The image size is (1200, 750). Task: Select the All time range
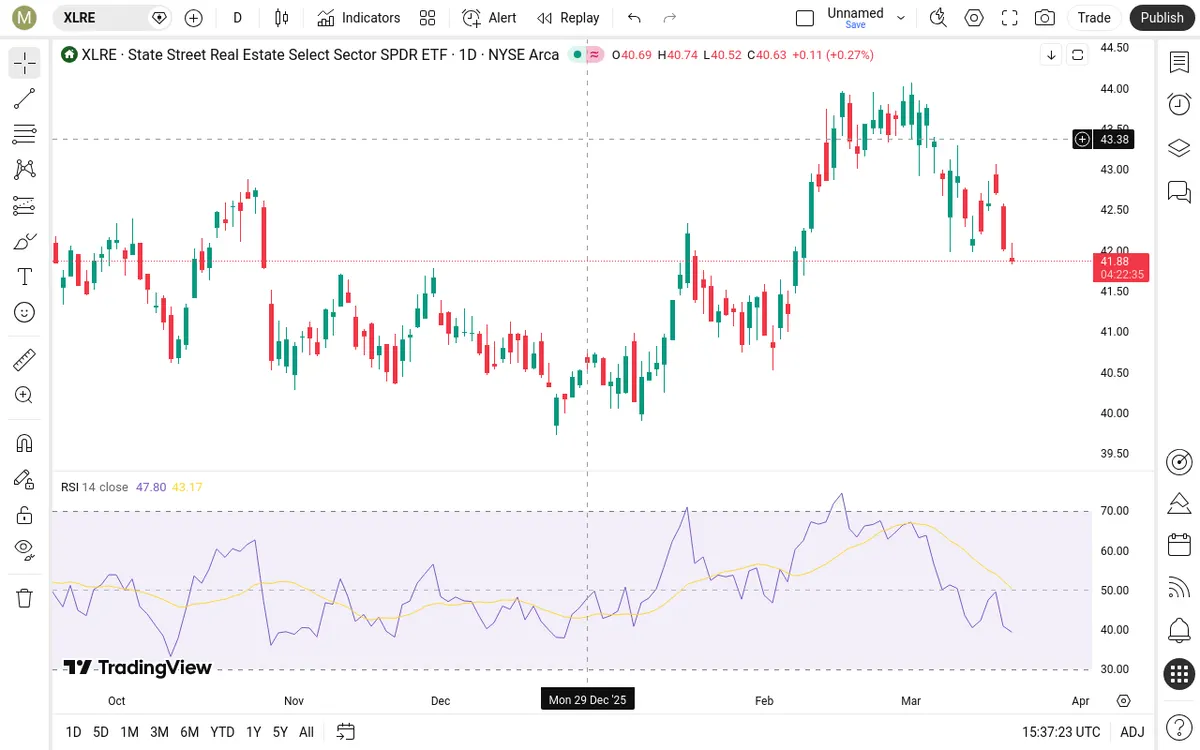306,732
